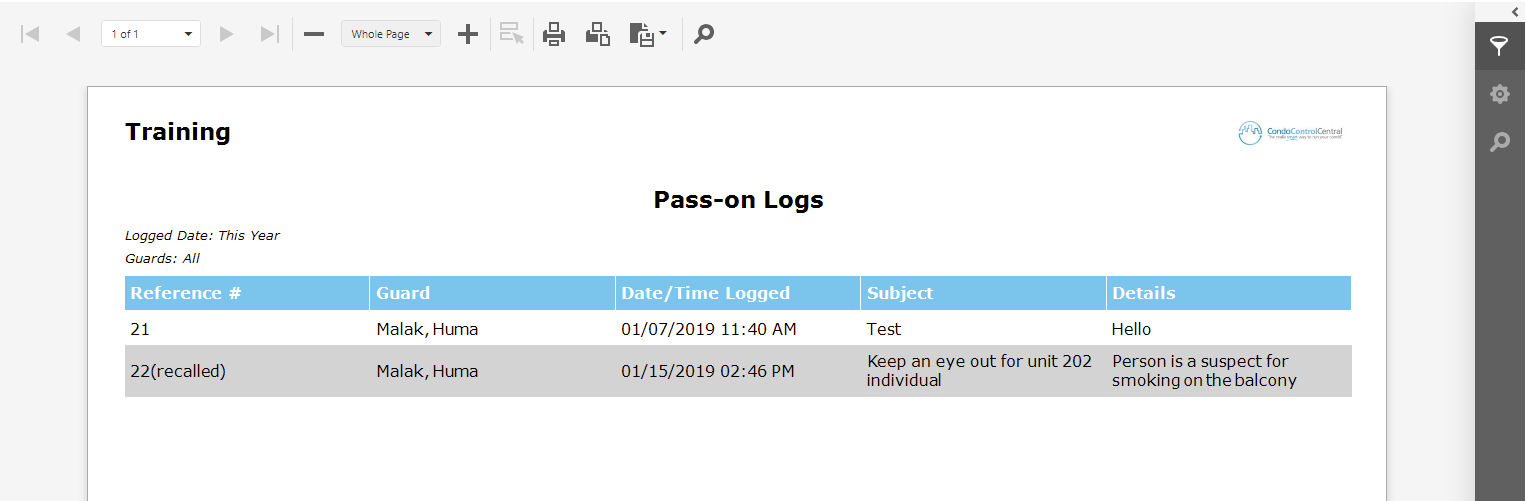Click the print page icon beside the printer
Image resolution: width=1526 pixels, height=501 pixels.
point(598,34)
